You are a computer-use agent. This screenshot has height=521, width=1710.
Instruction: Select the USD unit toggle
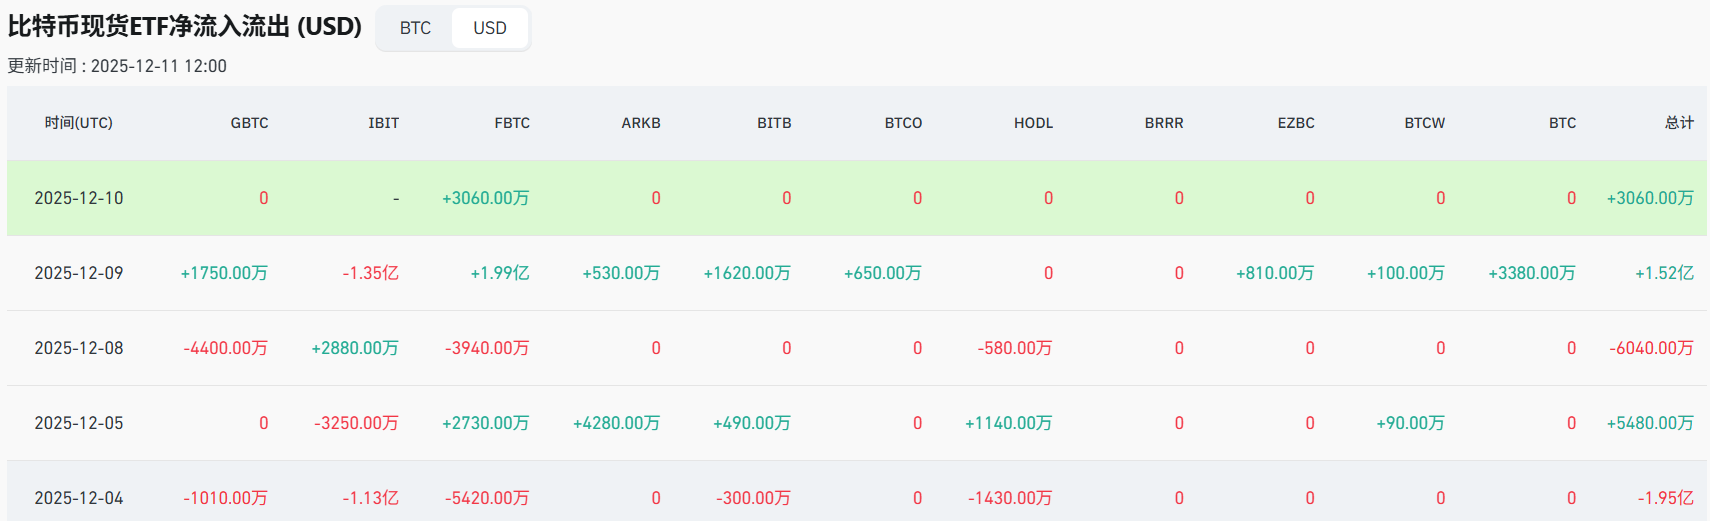[489, 28]
